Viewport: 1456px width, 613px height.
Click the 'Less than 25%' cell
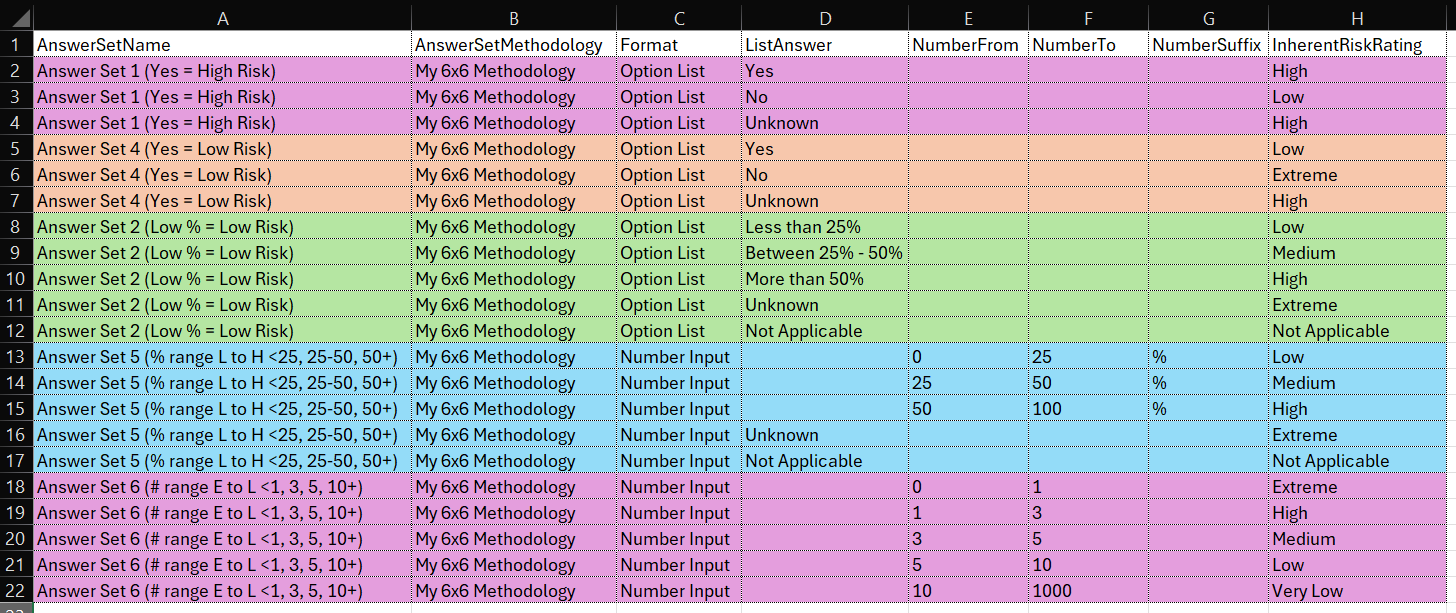pos(824,227)
